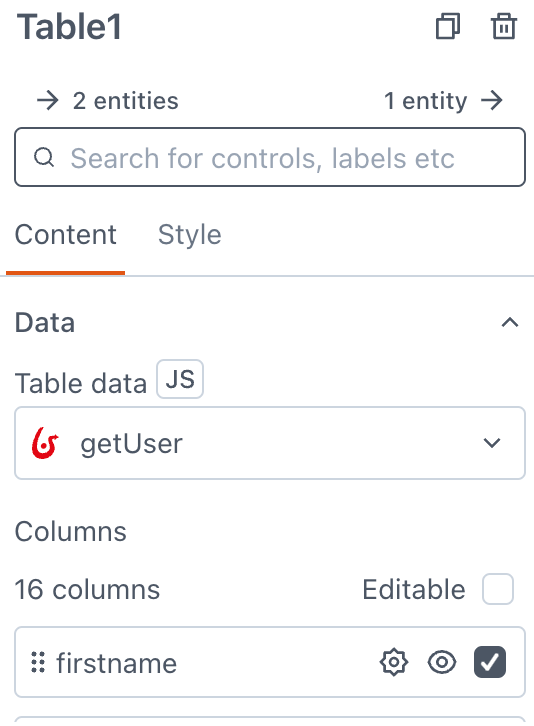Select the firstname column row
Screen dimensions: 534x726
270,662
